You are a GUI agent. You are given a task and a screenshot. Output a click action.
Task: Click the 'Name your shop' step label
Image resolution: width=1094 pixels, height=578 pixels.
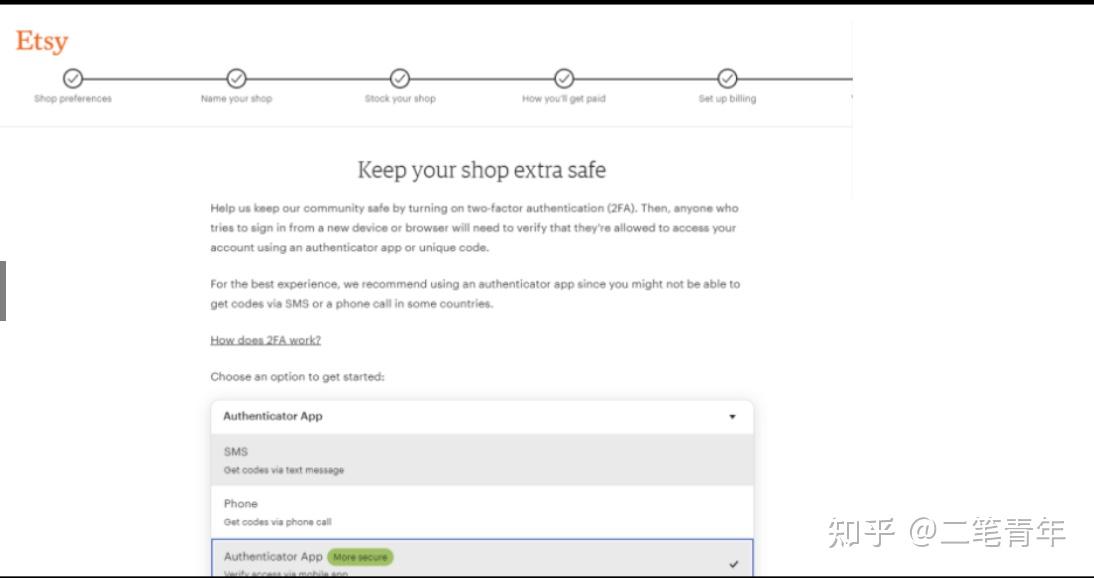pos(237,99)
